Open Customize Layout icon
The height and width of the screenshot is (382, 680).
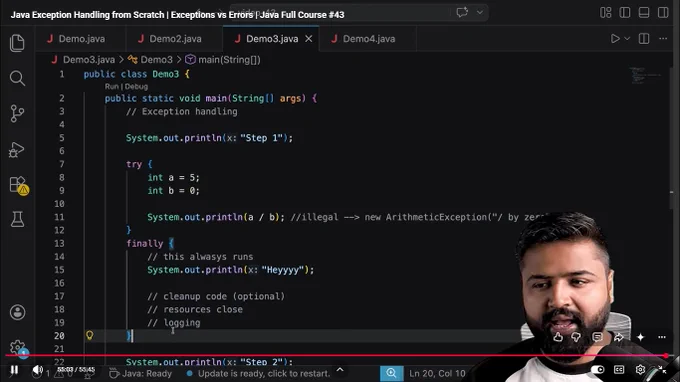(605, 13)
